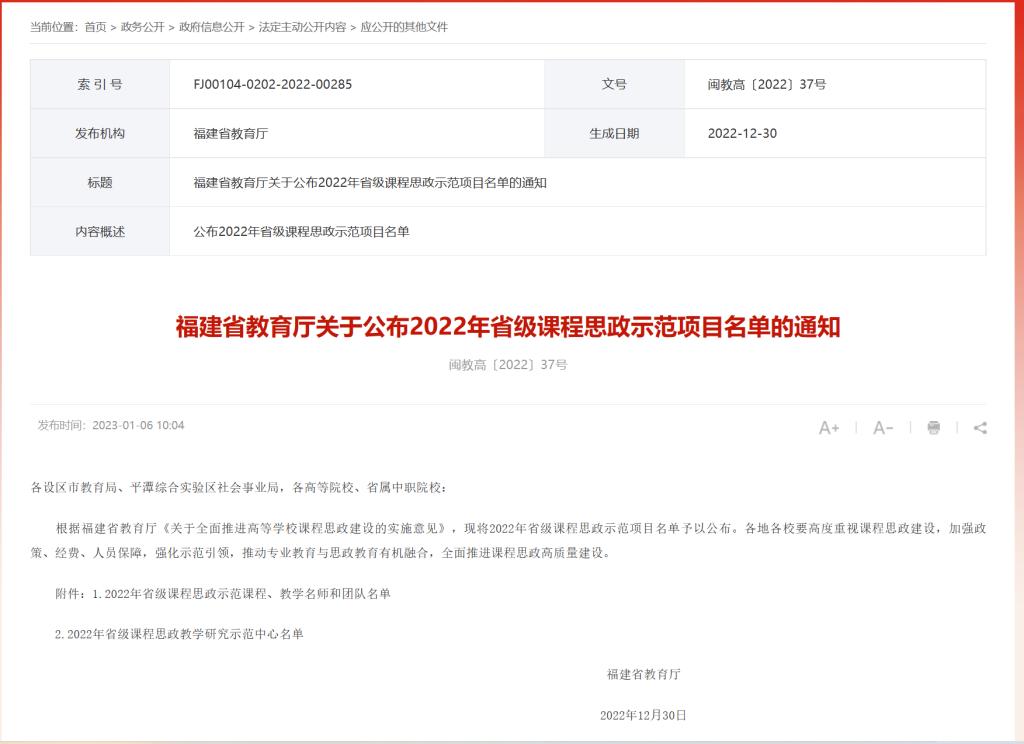Decrease font size with A- icon
This screenshot has width=1024, height=744.
point(883,428)
